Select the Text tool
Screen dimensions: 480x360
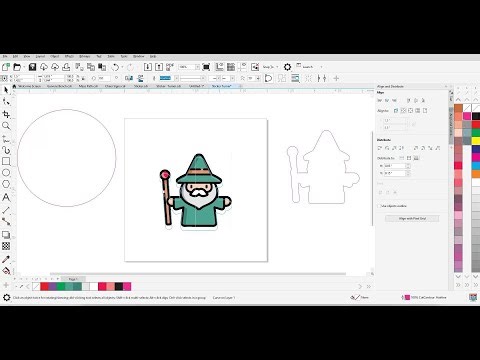click(6, 197)
